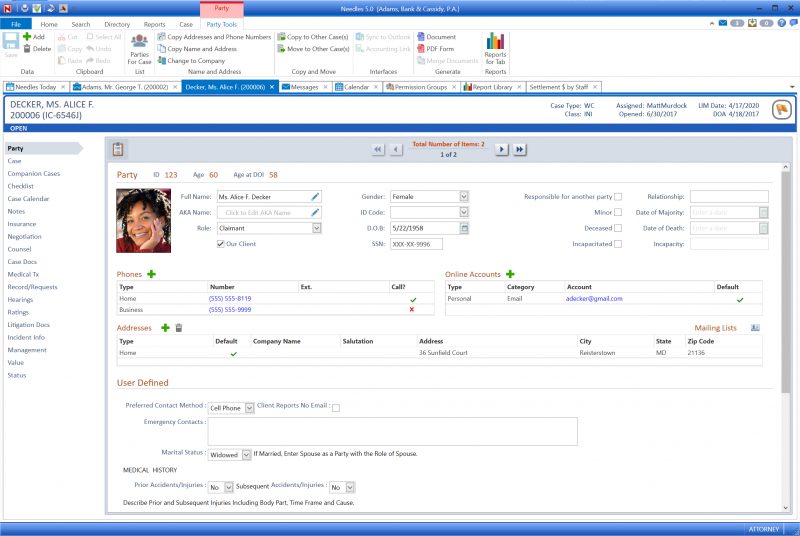
Task: Click the clipboard icon above Party form
Action: pos(118,149)
